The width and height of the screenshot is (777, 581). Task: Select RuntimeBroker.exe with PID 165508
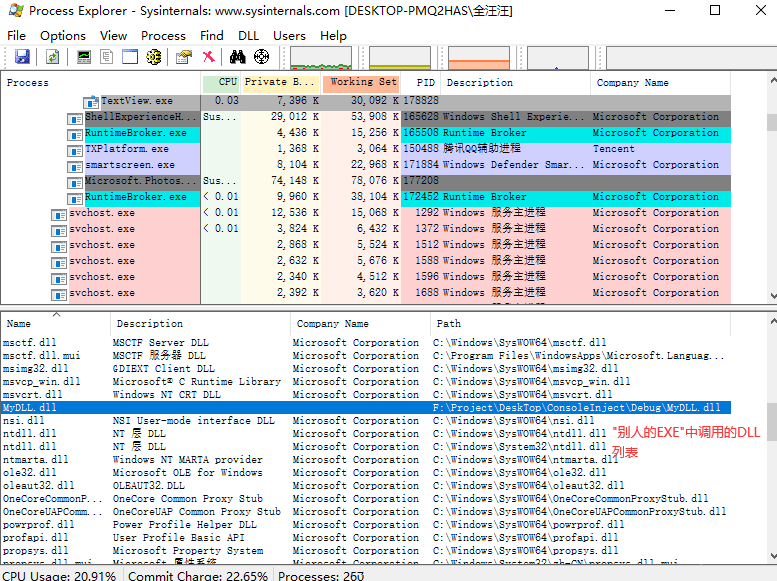[x=366, y=133]
